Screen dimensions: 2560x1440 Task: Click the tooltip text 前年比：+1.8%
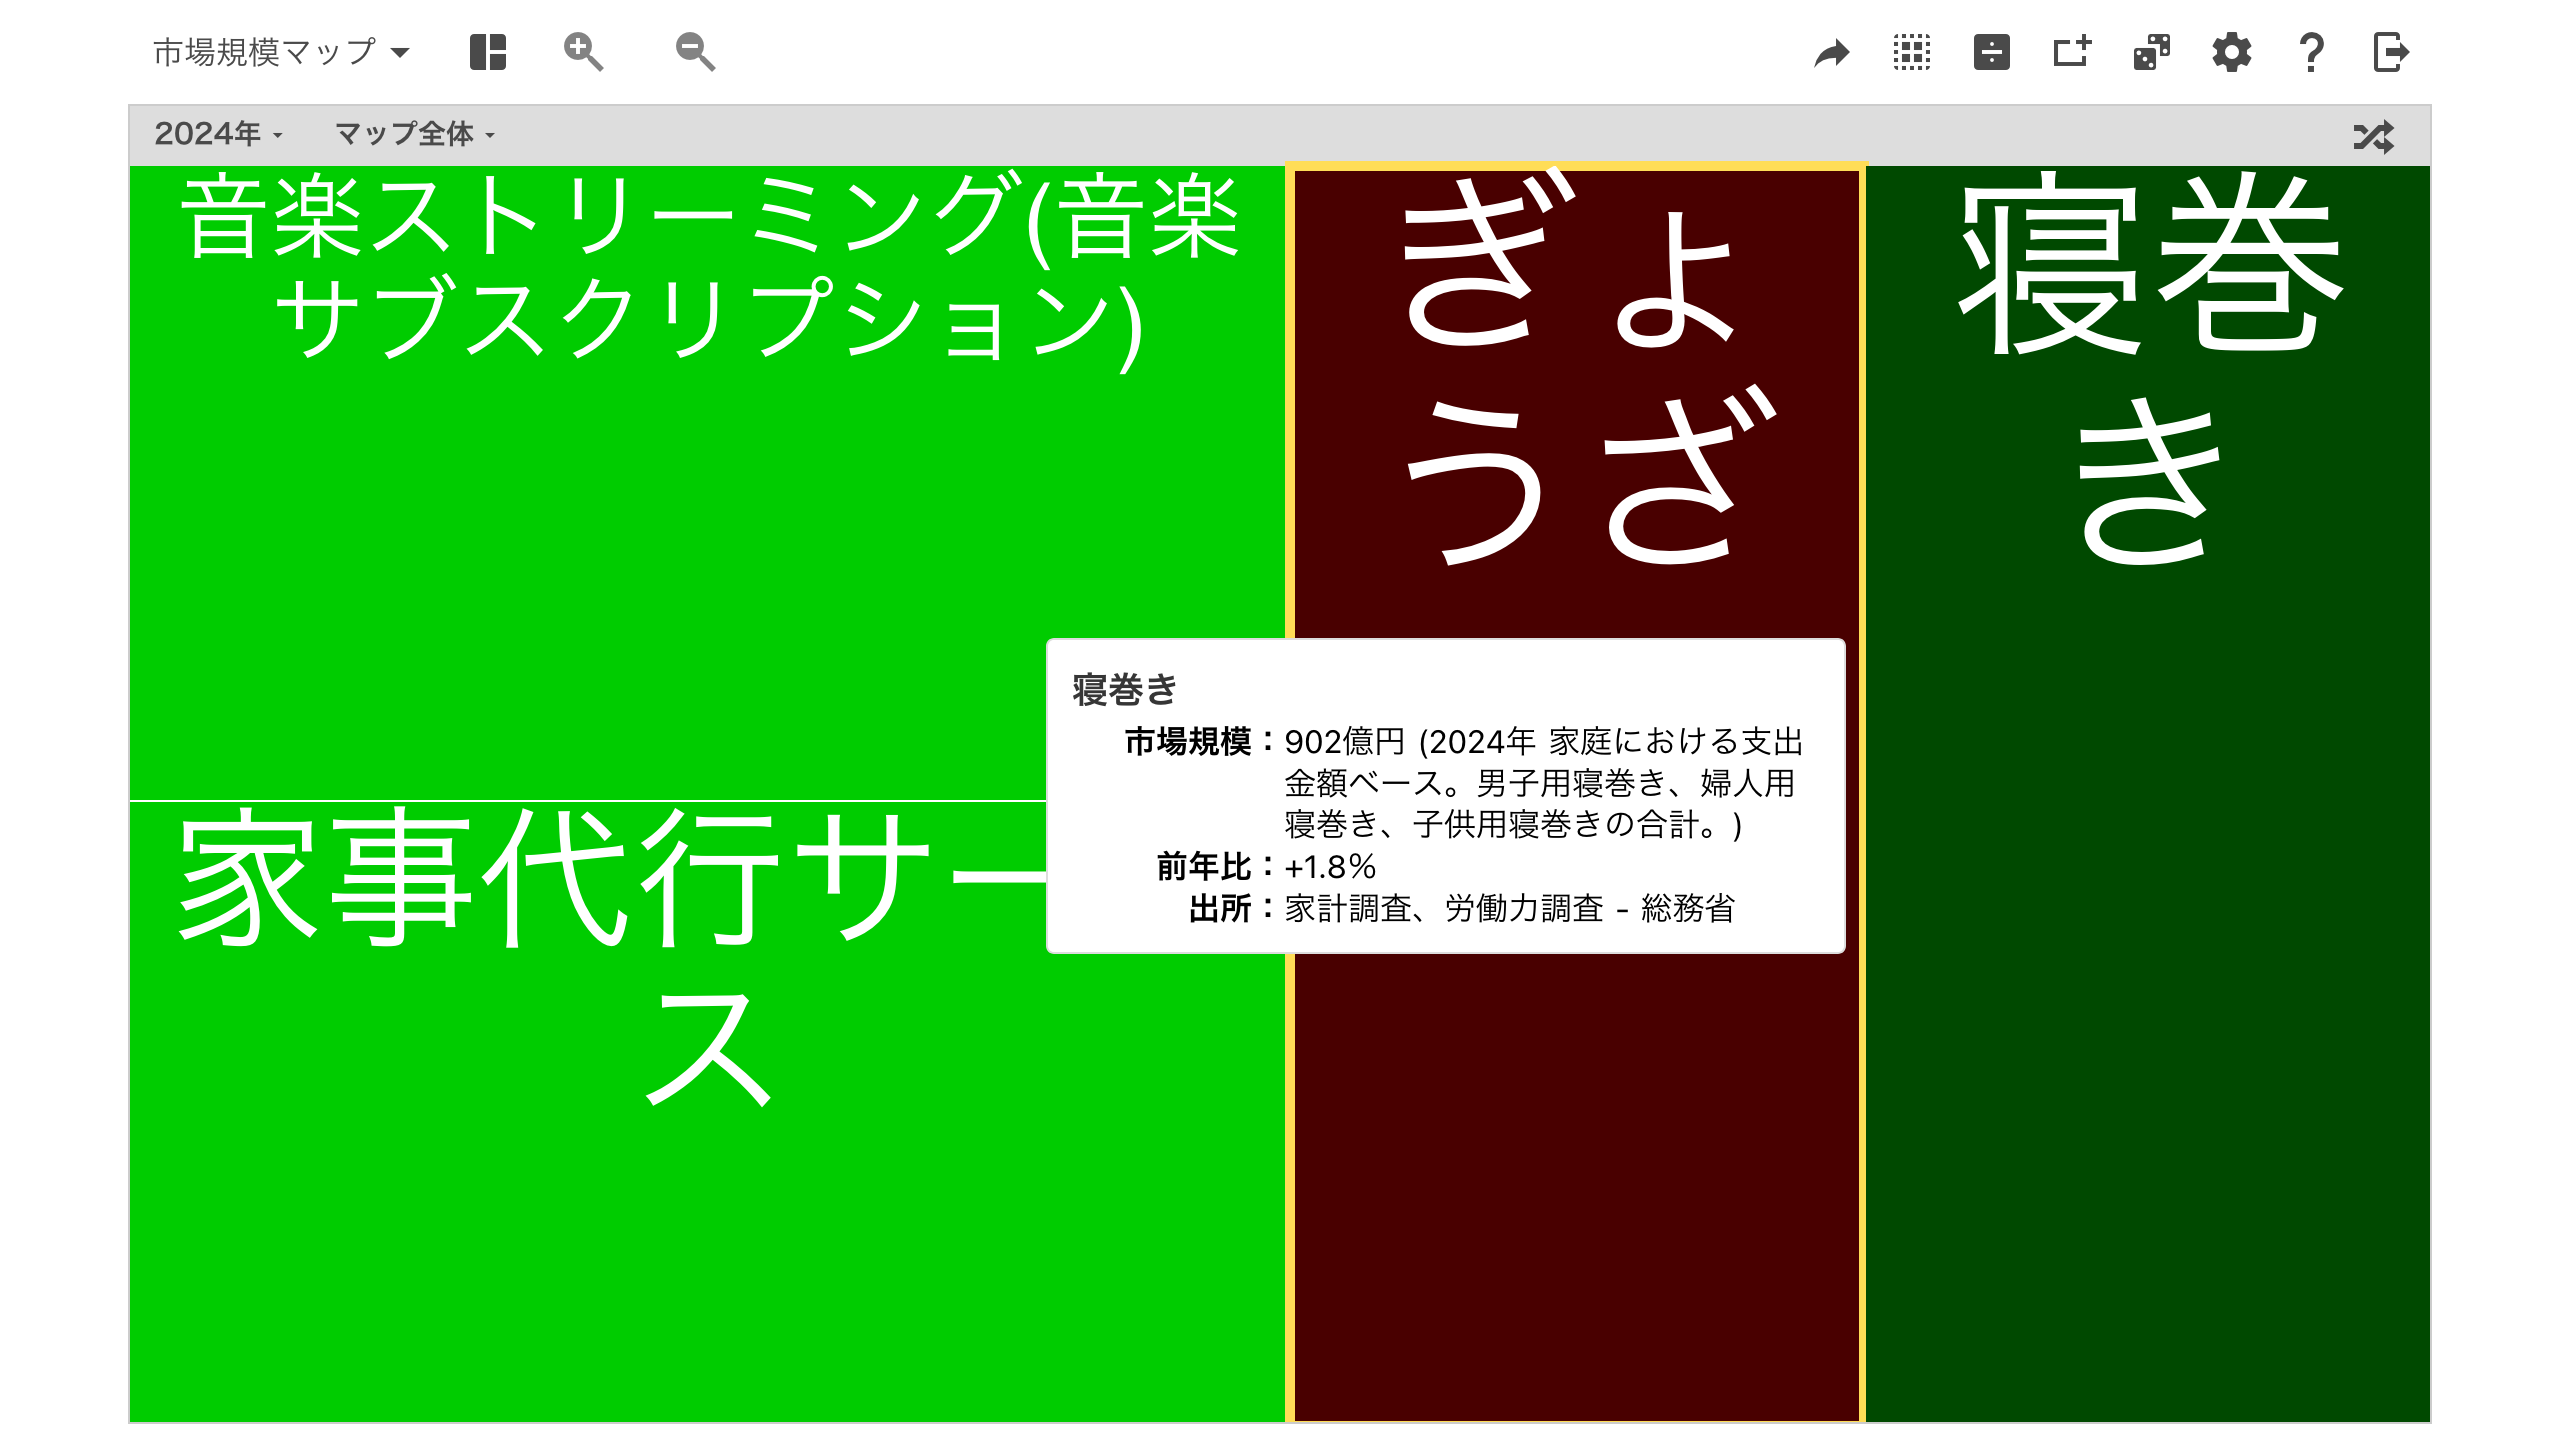click(1266, 866)
